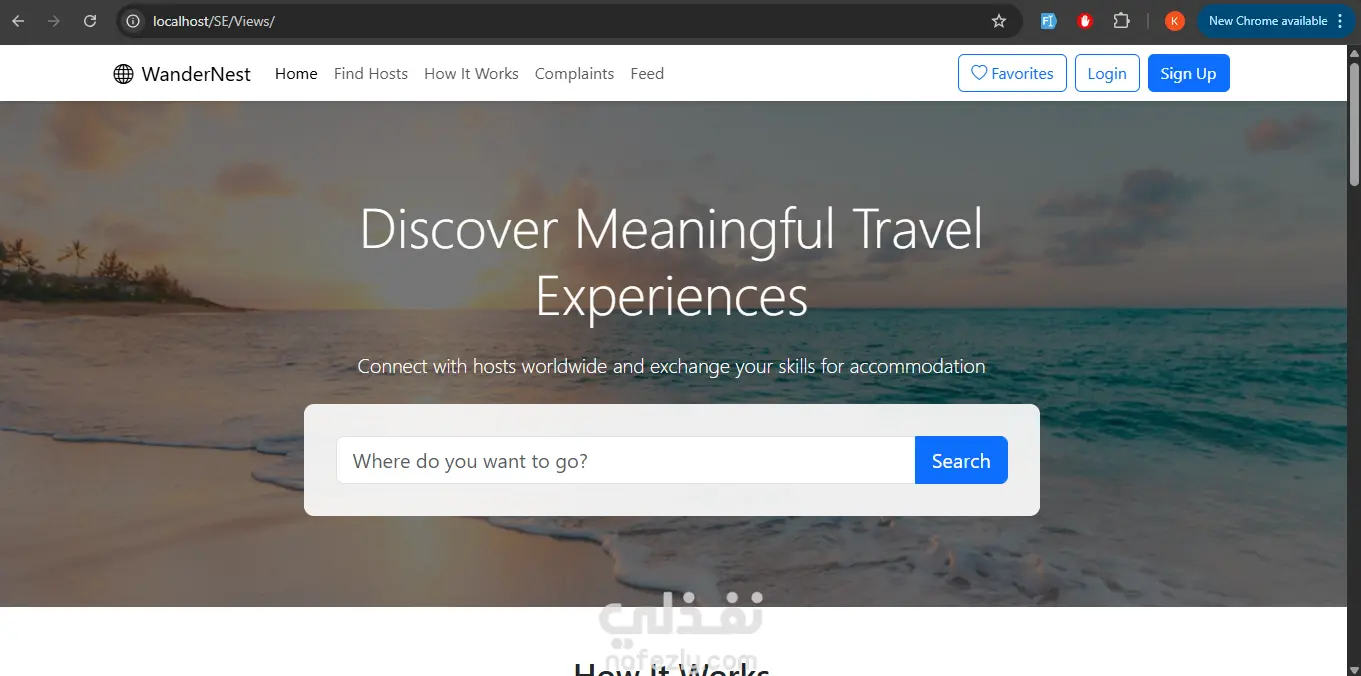The image size is (1361, 676).
Task: Reload the page with the refresh icon
Action: pyautogui.click(x=90, y=21)
